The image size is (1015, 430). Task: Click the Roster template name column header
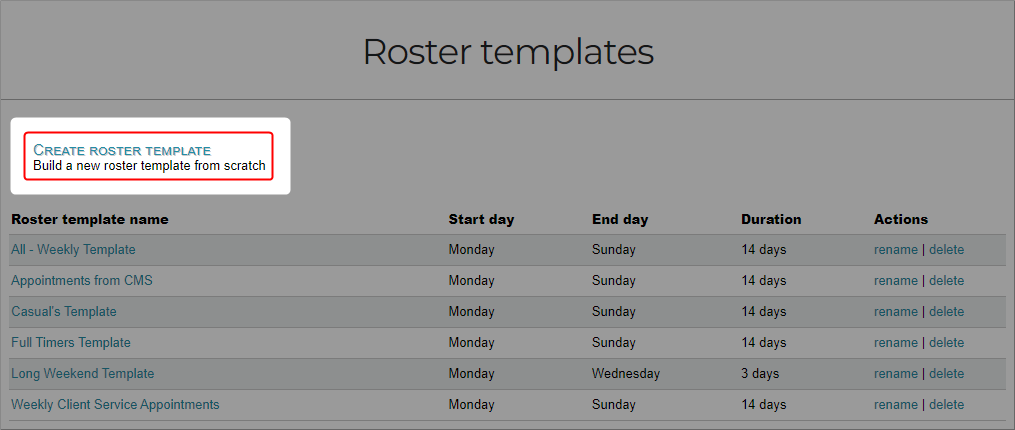(x=89, y=219)
